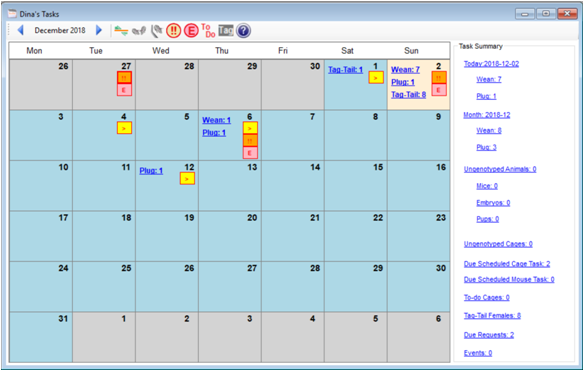Click the yellow arrow marker on December 1

click(x=376, y=77)
